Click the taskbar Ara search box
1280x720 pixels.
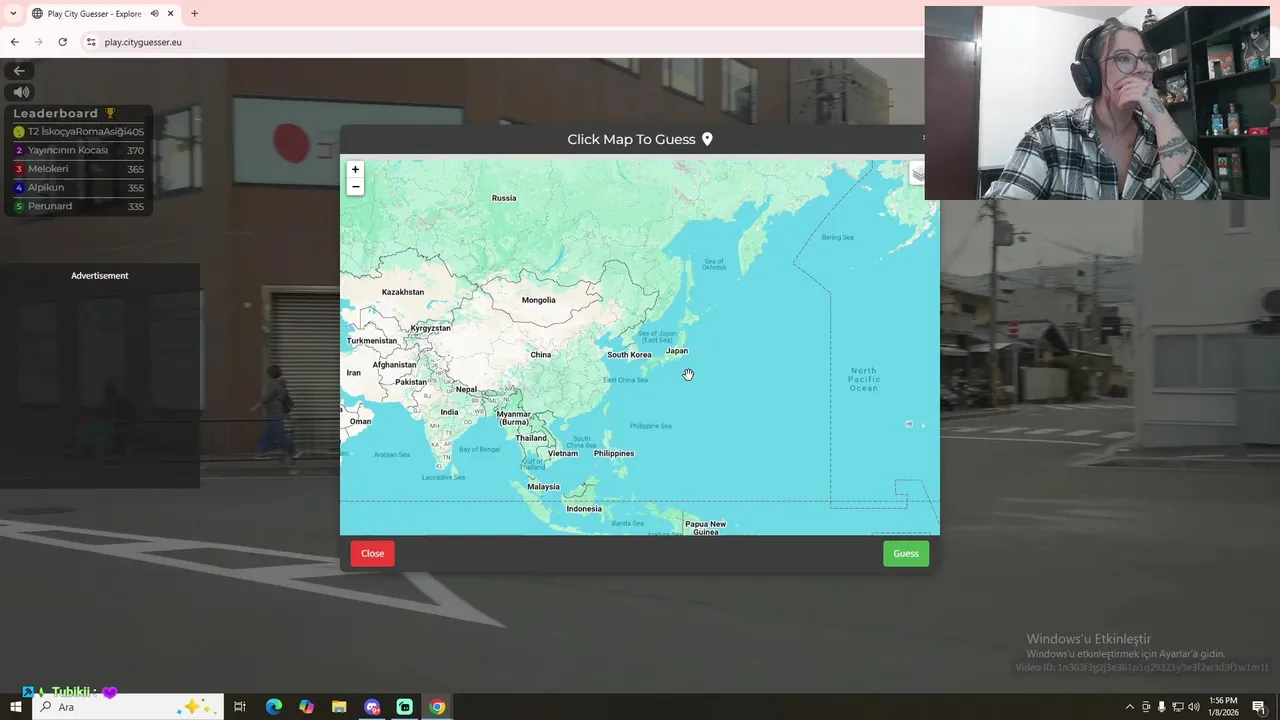point(128,707)
